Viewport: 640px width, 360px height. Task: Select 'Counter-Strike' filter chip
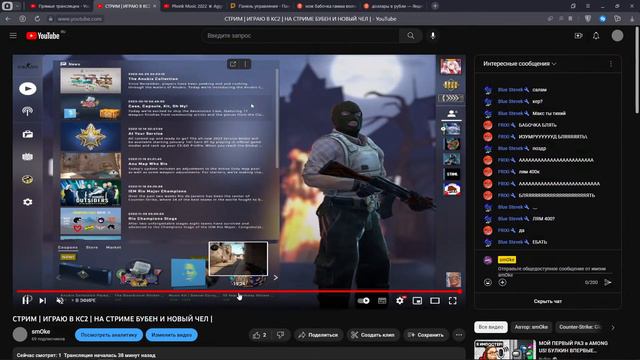[x=580, y=327]
